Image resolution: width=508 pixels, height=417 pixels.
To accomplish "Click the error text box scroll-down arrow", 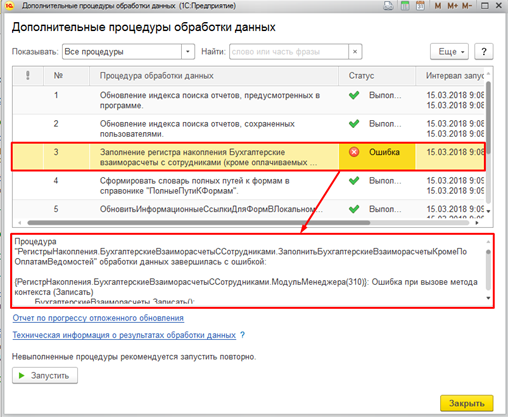I will click(x=488, y=298).
